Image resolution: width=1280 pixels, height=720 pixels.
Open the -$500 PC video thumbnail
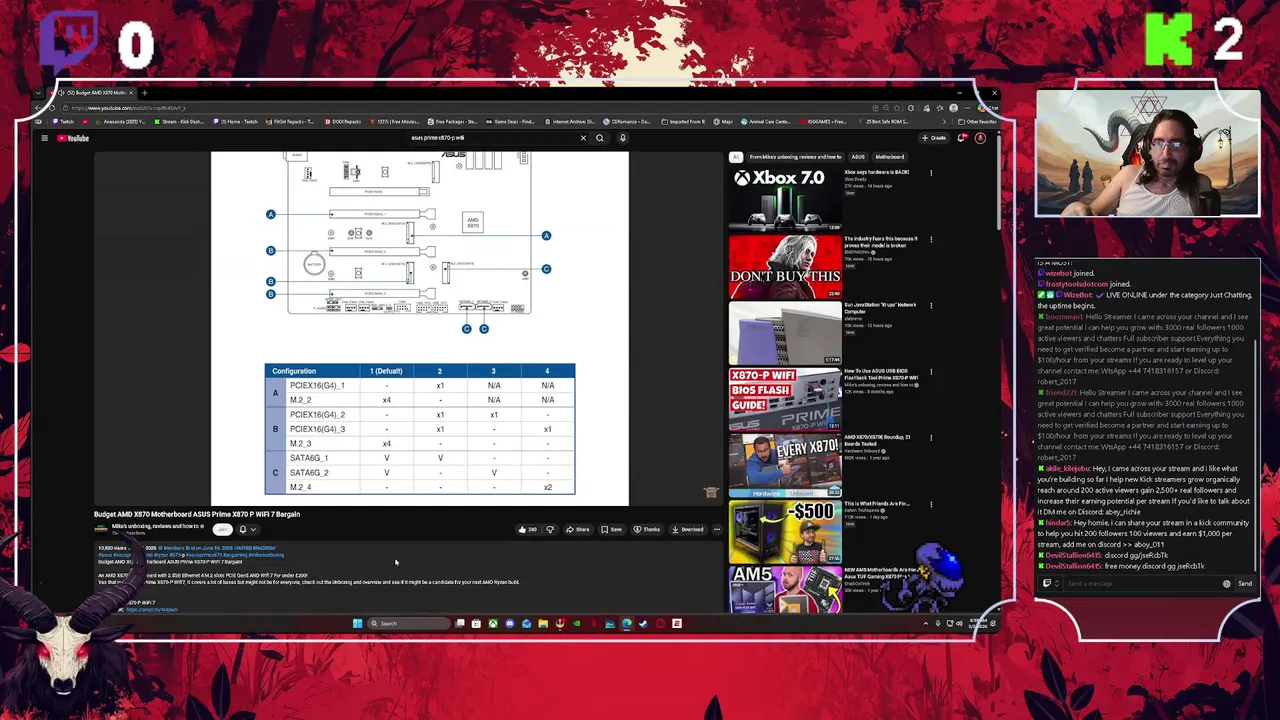785,531
